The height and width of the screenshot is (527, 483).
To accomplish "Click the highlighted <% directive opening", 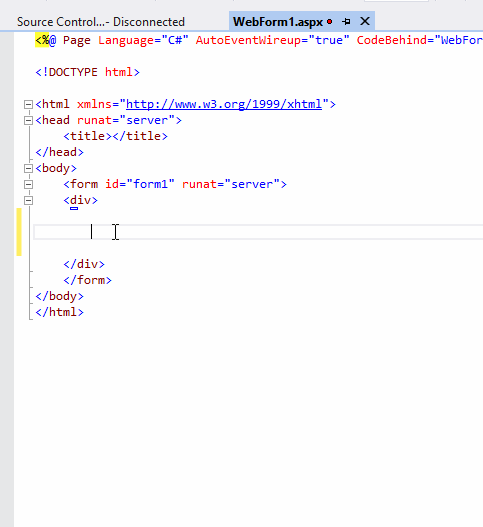I will 42,40.
